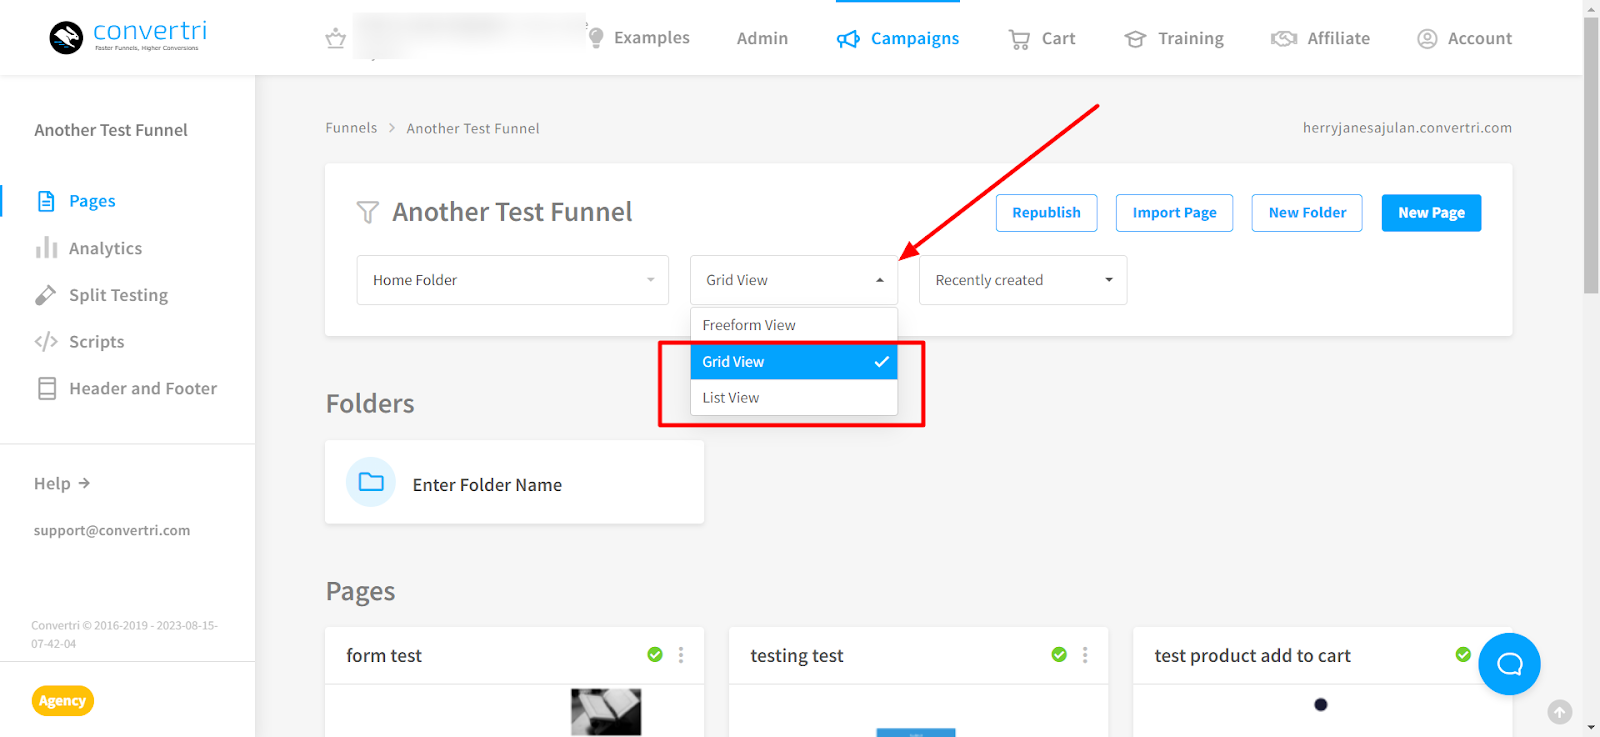Screen dimensions: 1600x737
Task: Click green check on test product add to cart
Action: point(1463,655)
